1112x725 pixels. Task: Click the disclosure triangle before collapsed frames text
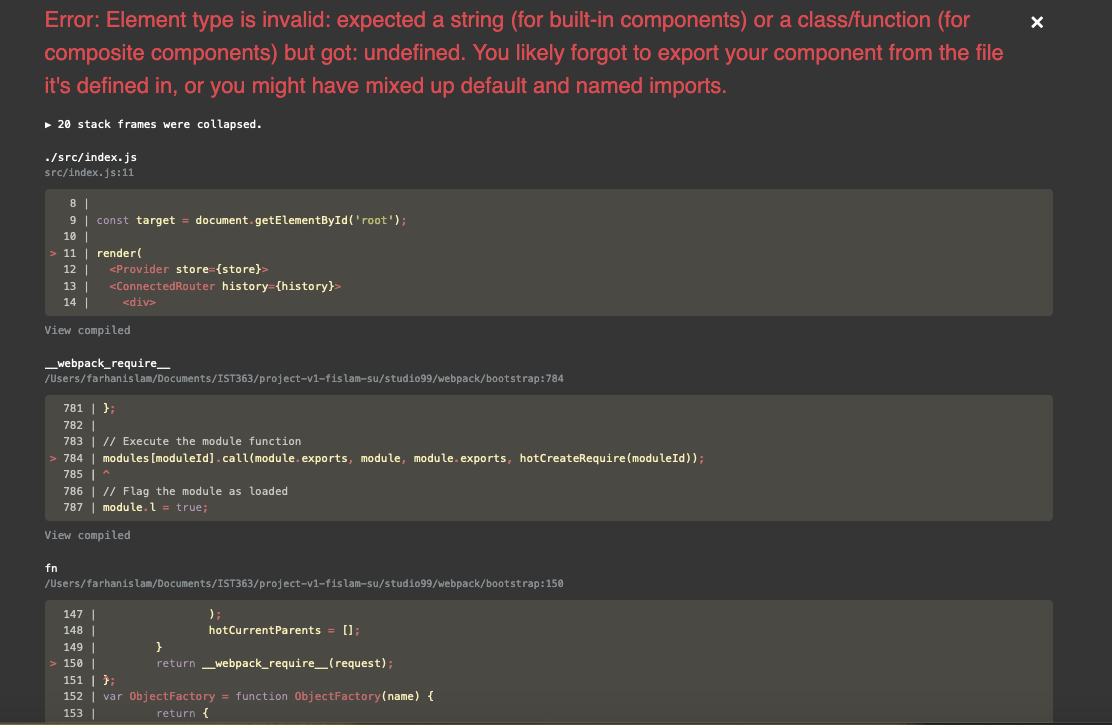pos(46,124)
